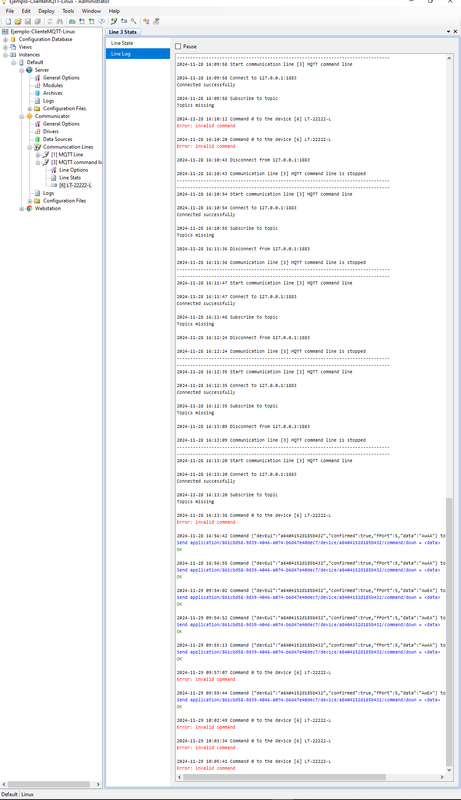Open the Help menu
The image size is (461, 800).
[114, 11]
